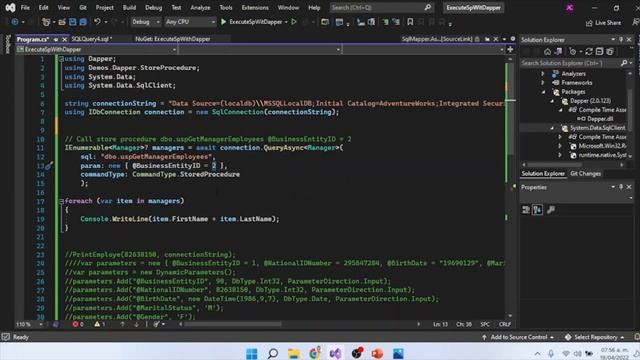Viewport: 640px width, 360px height.
Task: Open the 110% zoom level dropdown
Action: (x=29, y=324)
